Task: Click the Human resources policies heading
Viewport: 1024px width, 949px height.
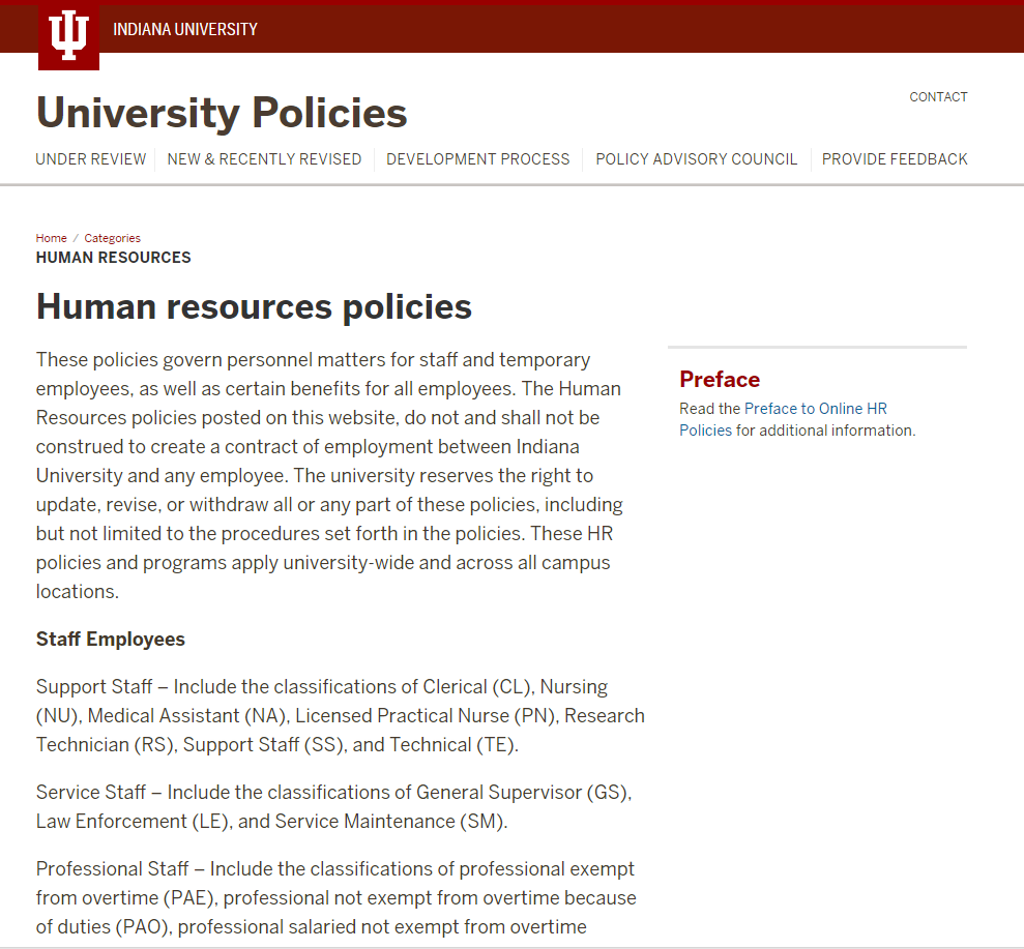Action: [253, 306]
